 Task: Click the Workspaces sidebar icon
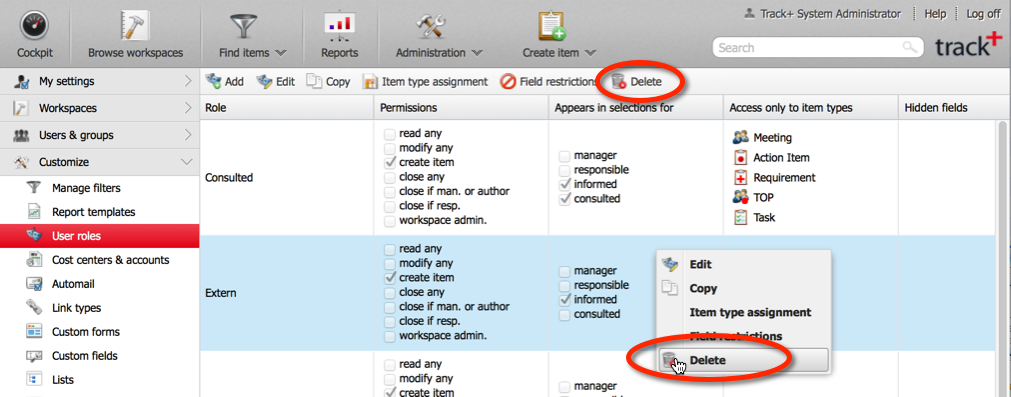(x=21, y=108)
